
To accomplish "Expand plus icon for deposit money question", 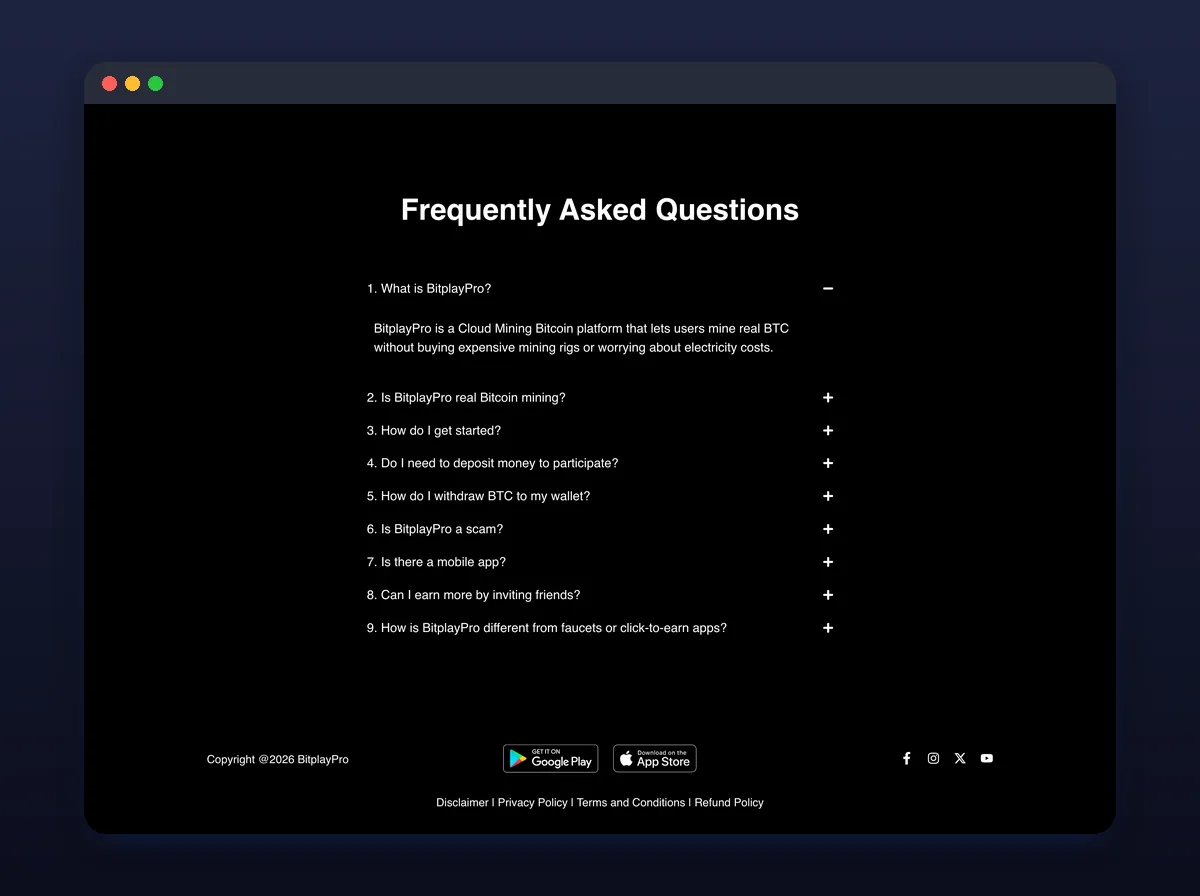I will pyautogui.click(x=828, y=464).
